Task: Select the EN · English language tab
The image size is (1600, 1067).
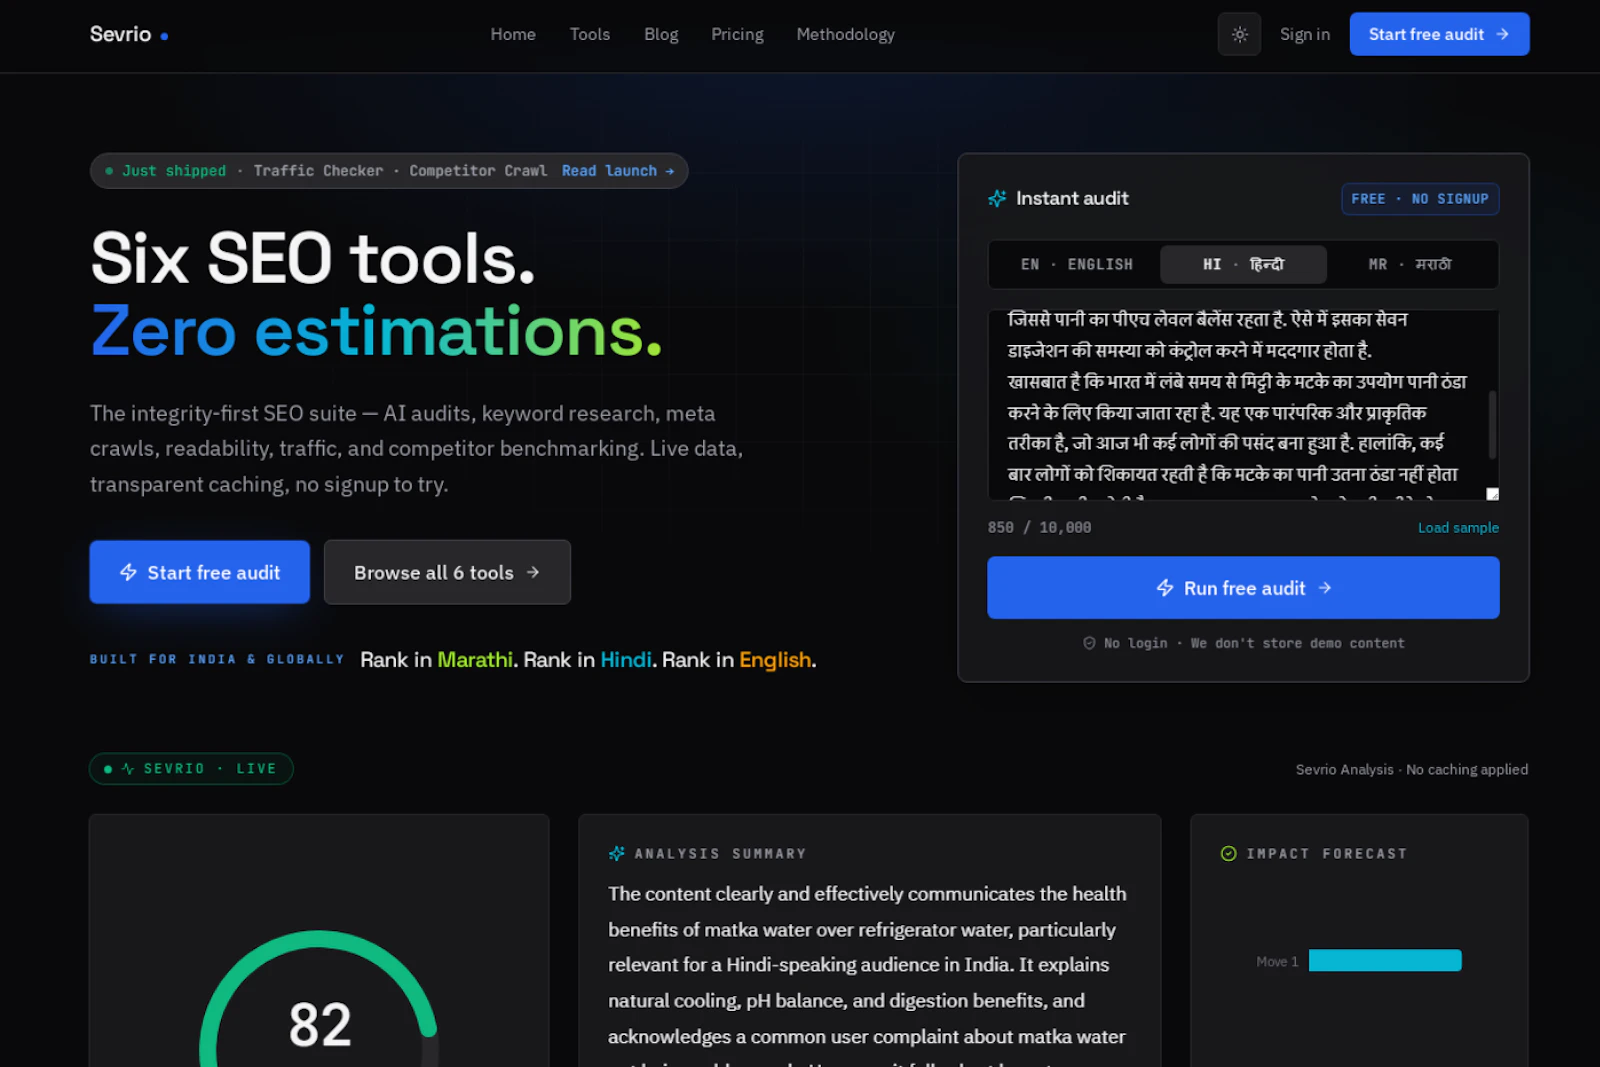Action: pos(1076,264)
